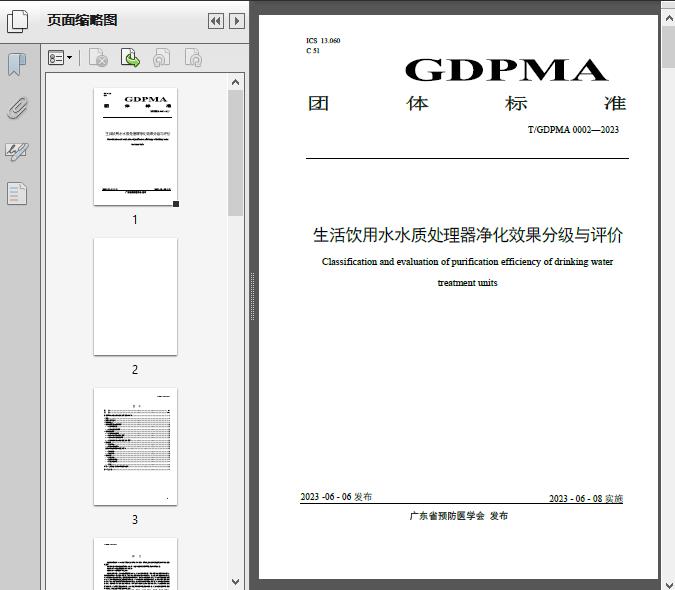
Task: Open the Signatures panel
Action: click(17, 151)
